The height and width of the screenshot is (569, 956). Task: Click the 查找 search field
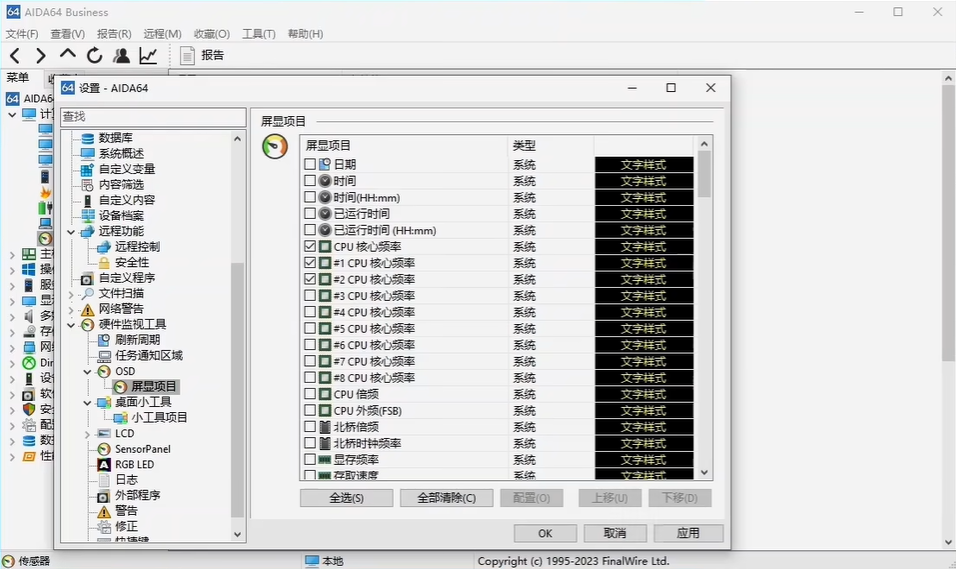(152, 117)
